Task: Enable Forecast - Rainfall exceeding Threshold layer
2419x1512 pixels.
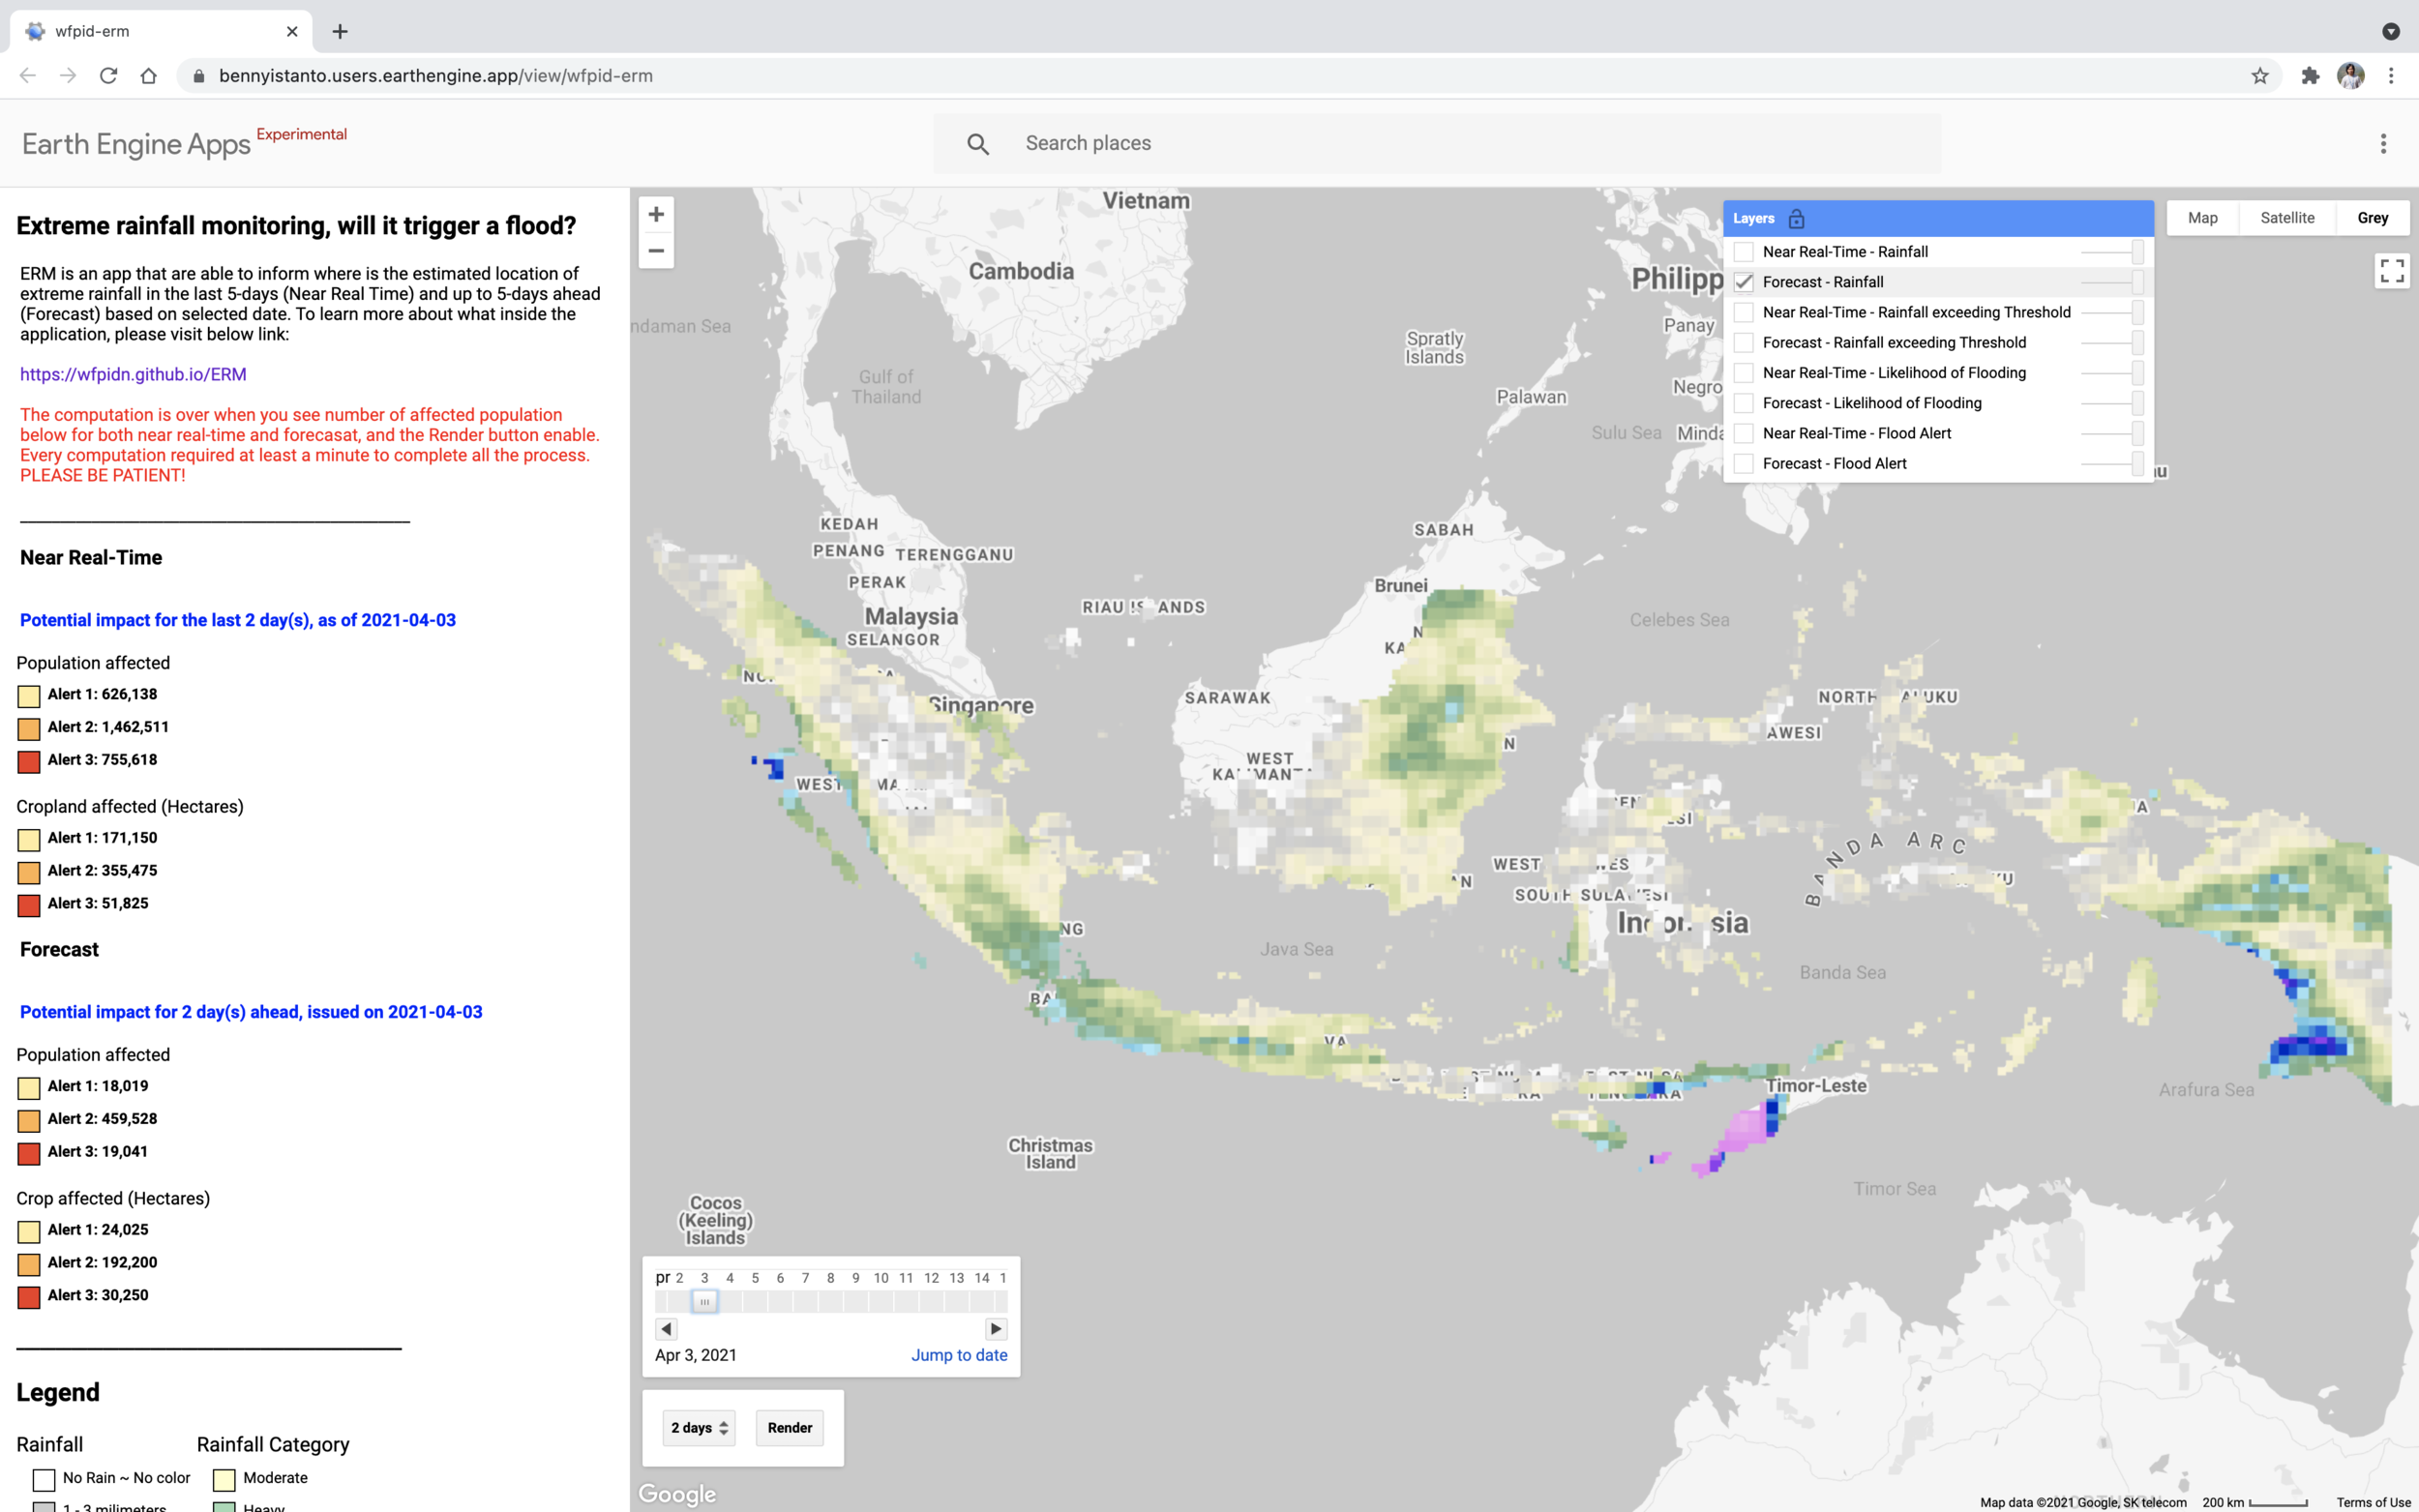Action: coord(1744,343)
